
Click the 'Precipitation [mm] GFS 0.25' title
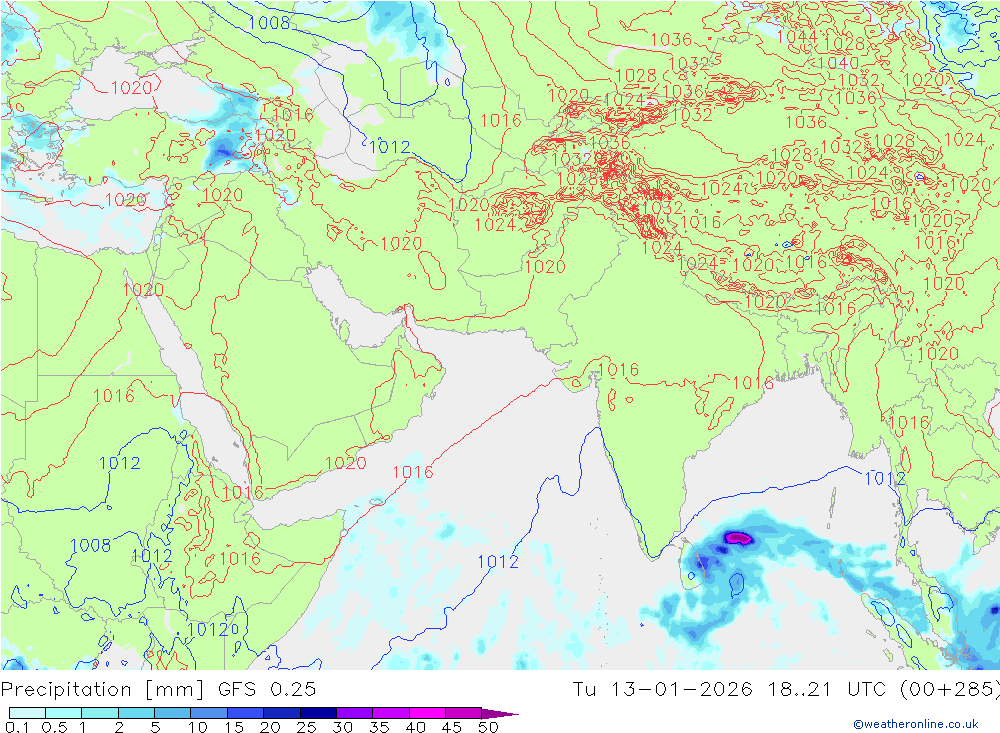click(158, 690)
